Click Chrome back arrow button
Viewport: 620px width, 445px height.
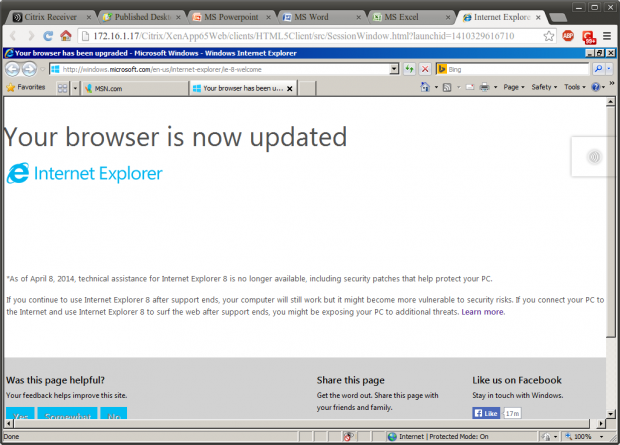pos(13,36)
